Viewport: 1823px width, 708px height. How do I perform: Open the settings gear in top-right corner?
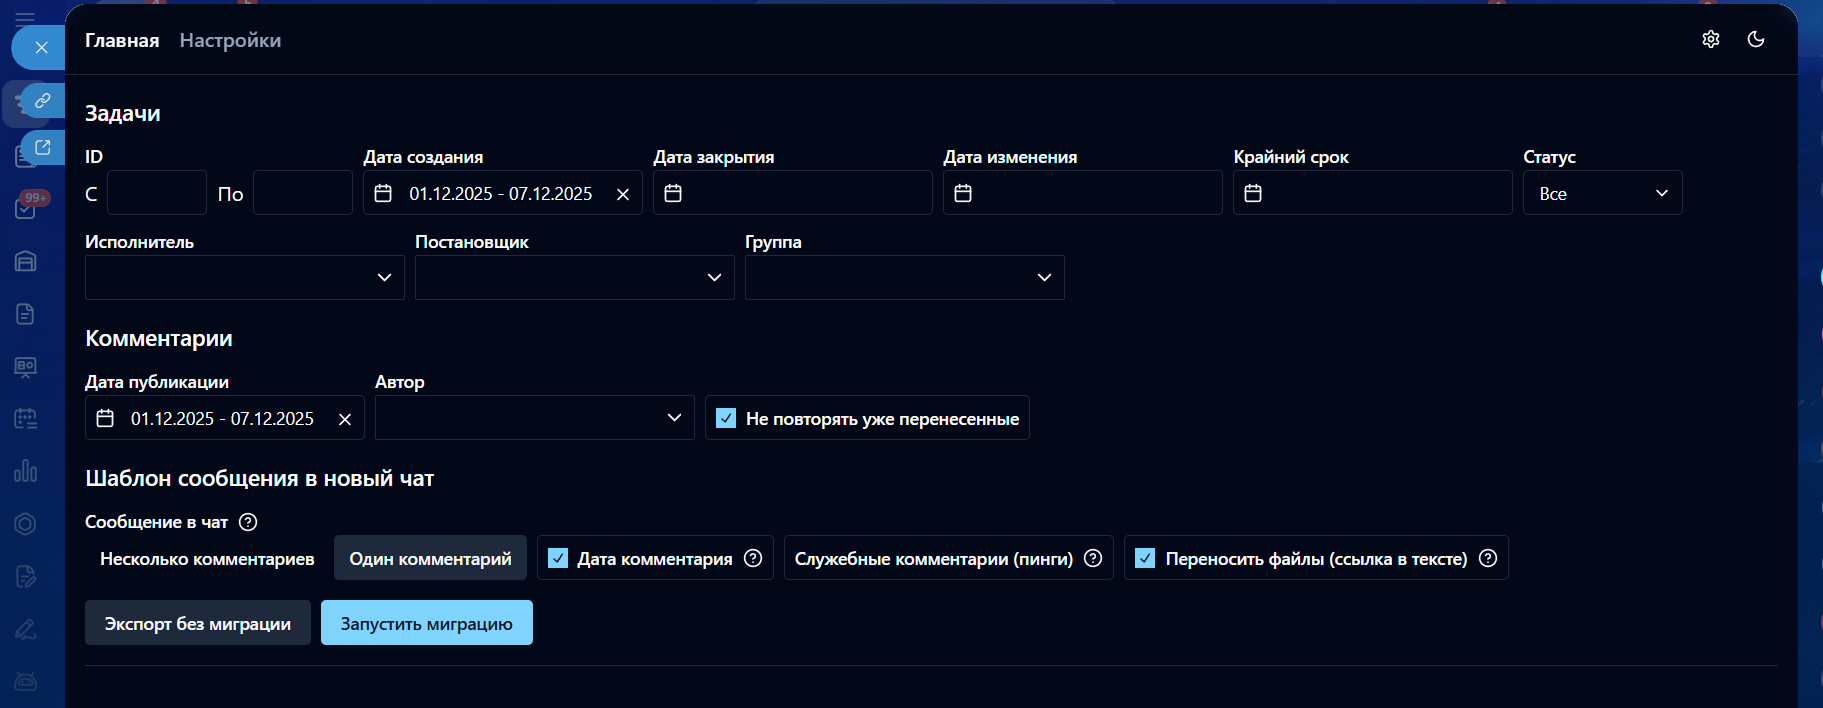[x=1711, y=39]
